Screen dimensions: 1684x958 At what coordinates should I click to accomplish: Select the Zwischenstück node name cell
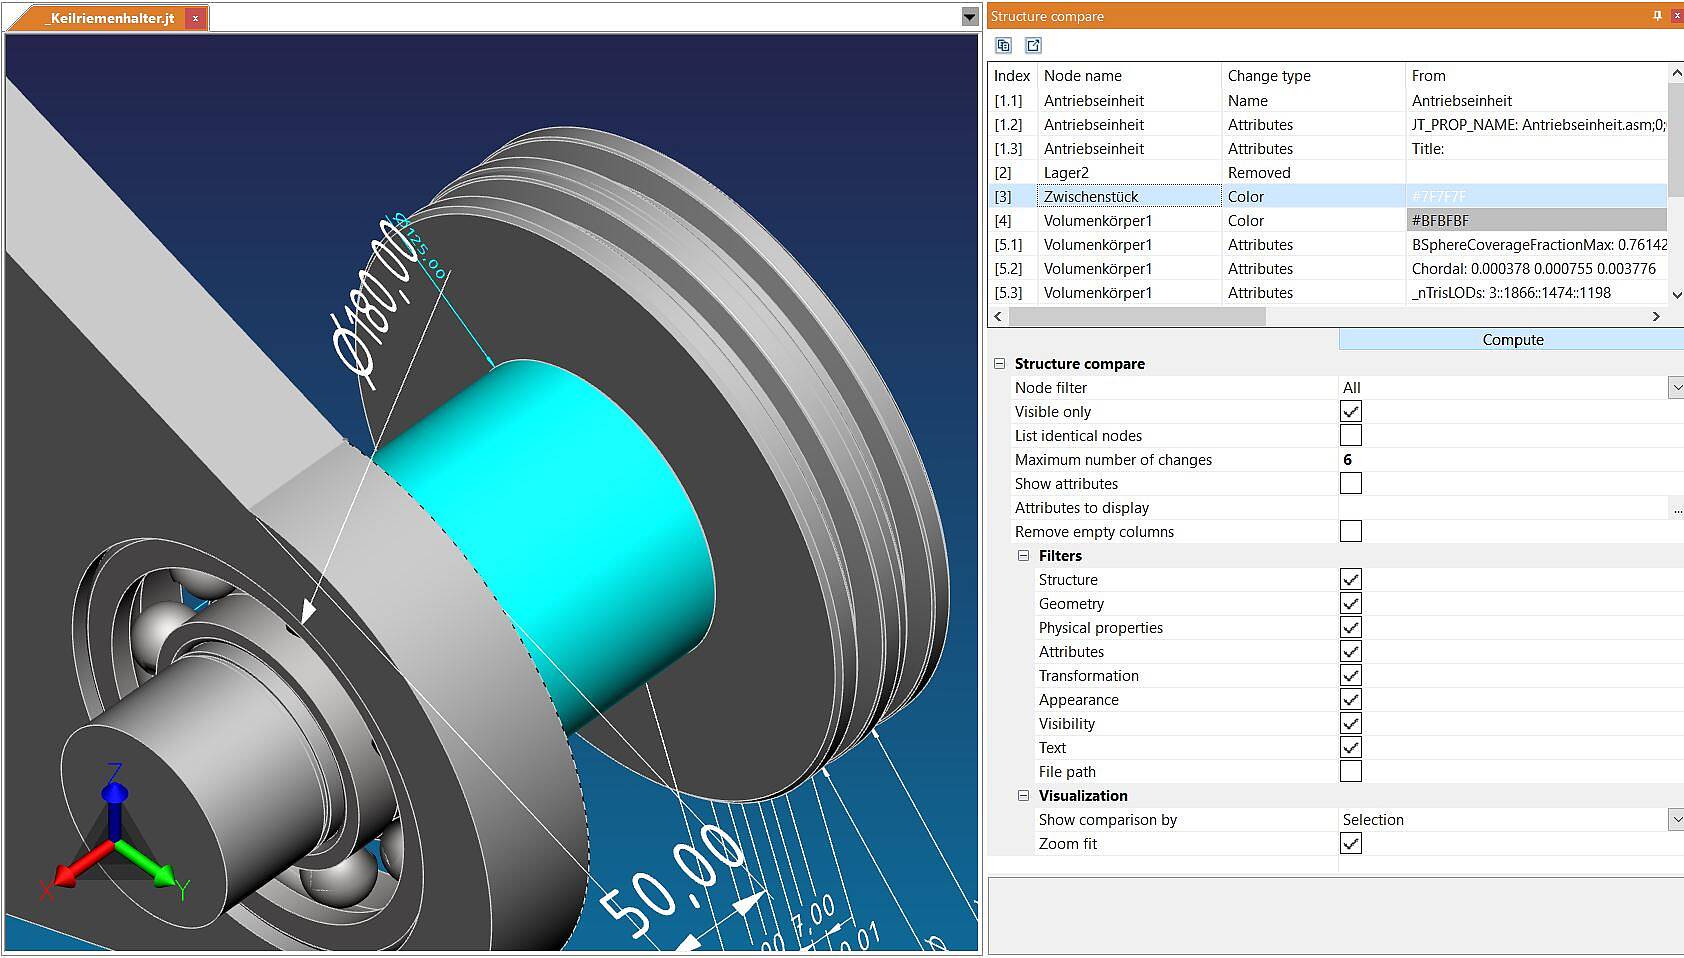click(x=1130, y=197)
